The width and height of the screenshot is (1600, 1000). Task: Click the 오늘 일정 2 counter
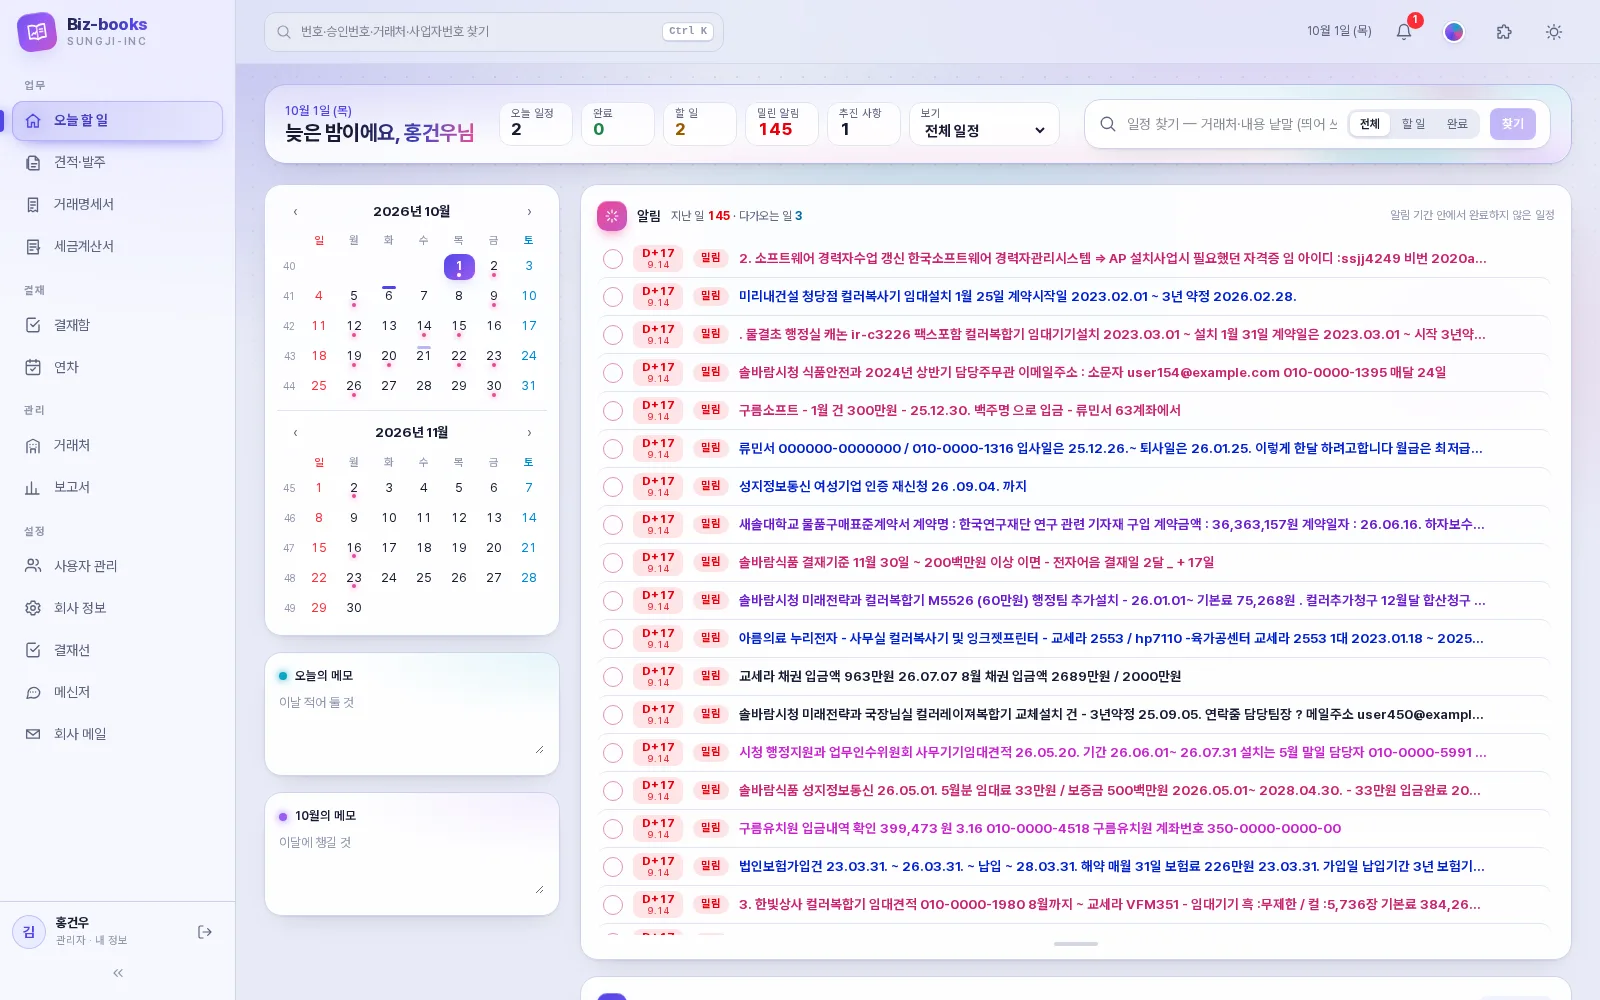coord(536,125)
